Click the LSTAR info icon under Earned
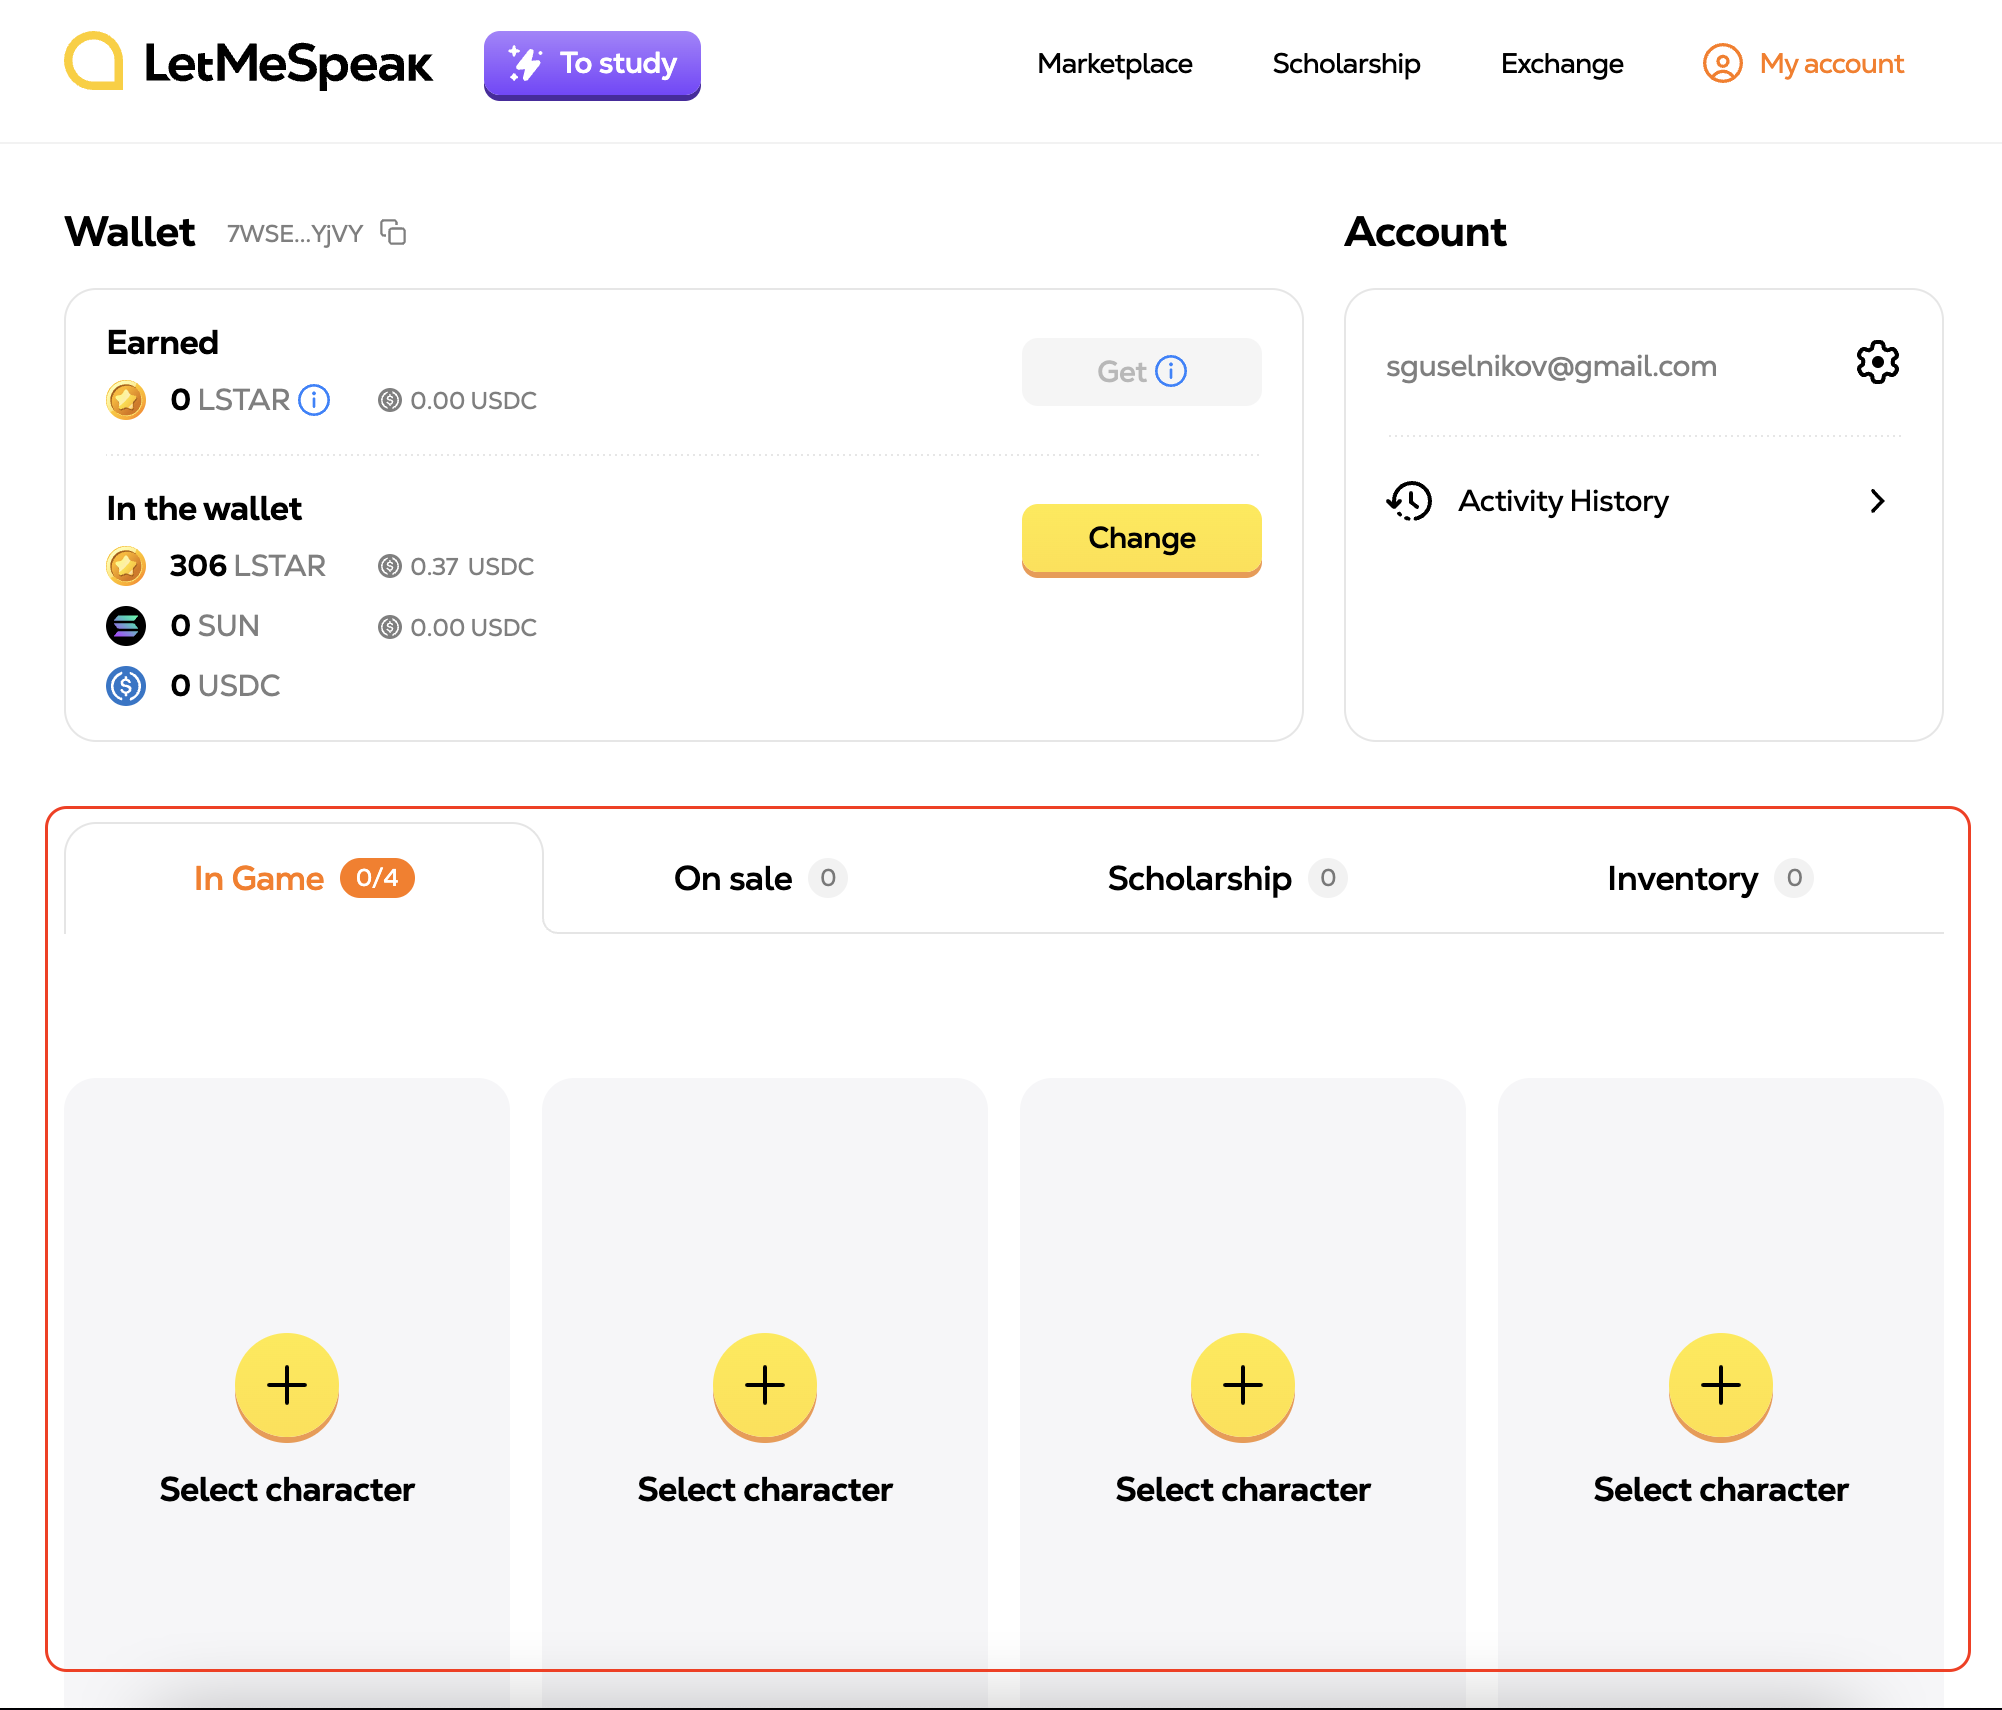The width and height of the screenshot is (2002, 1710). click(x=314, y=400)
